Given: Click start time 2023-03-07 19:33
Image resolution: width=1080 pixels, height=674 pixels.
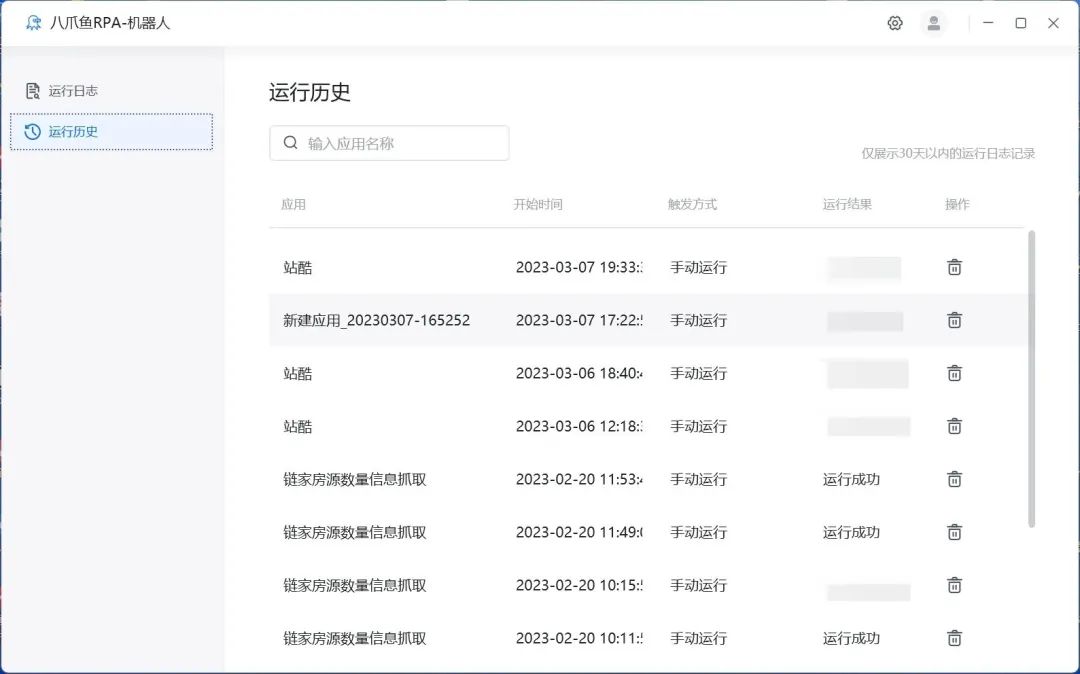Looking at the screenshot, I should tap(579, 267).
